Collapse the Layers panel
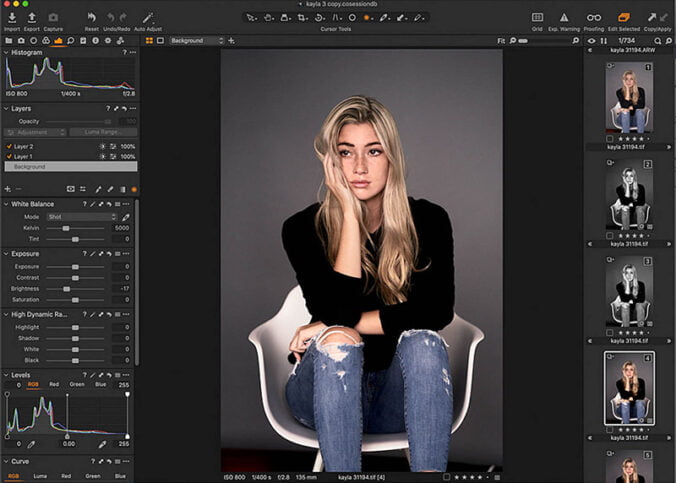676x483 pixels. [x=6, y=108]
